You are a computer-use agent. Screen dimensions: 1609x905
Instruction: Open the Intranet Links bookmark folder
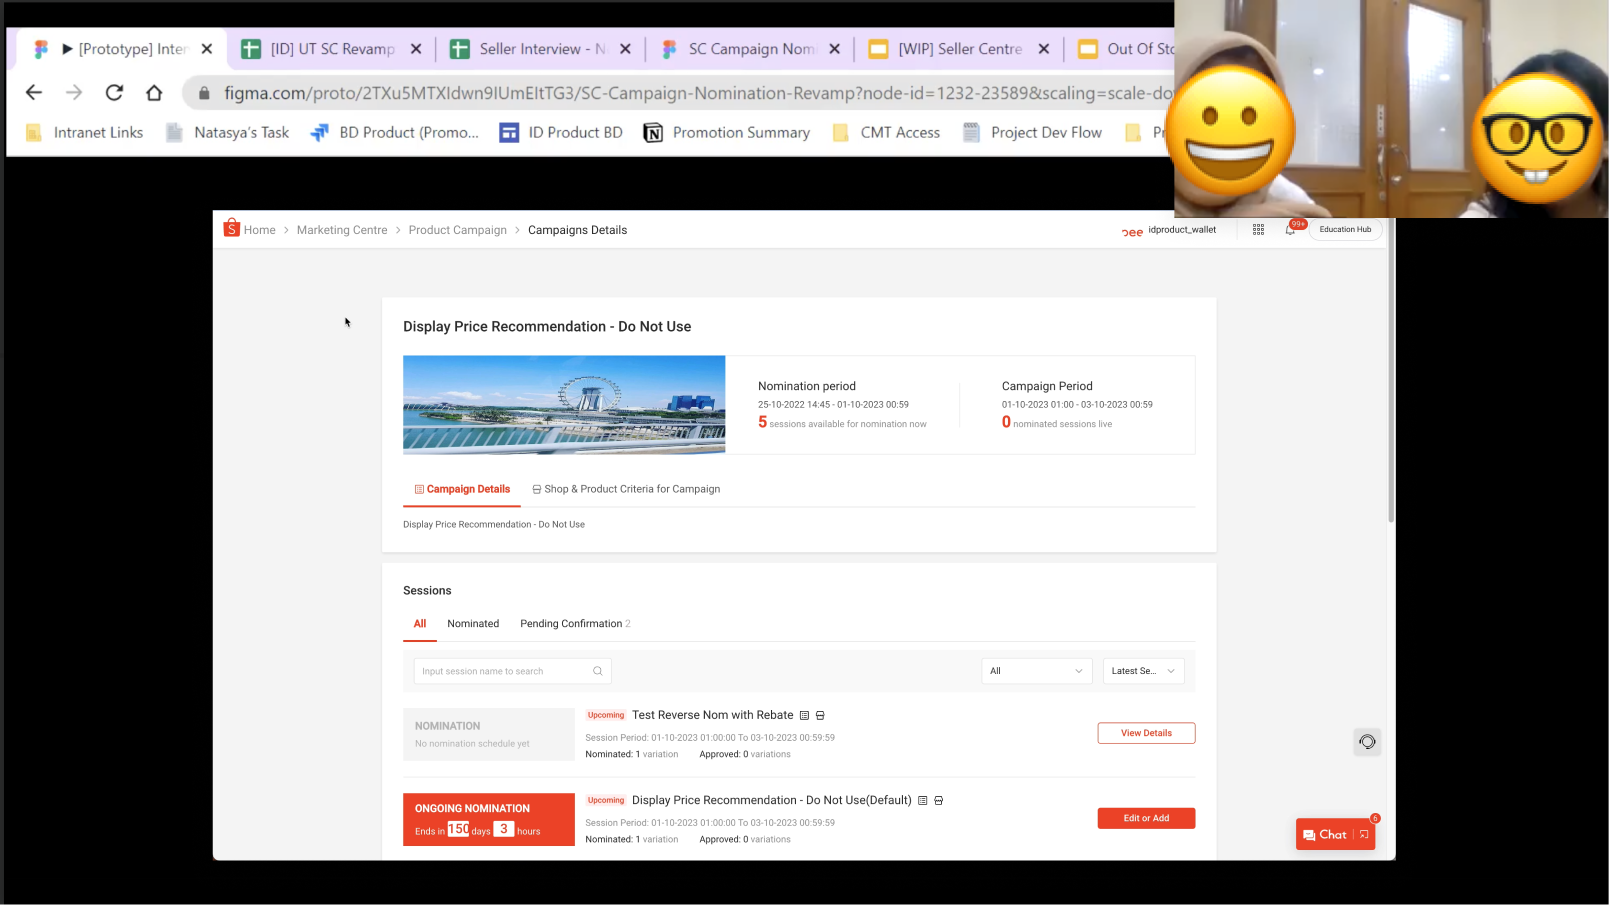[85, 132]
